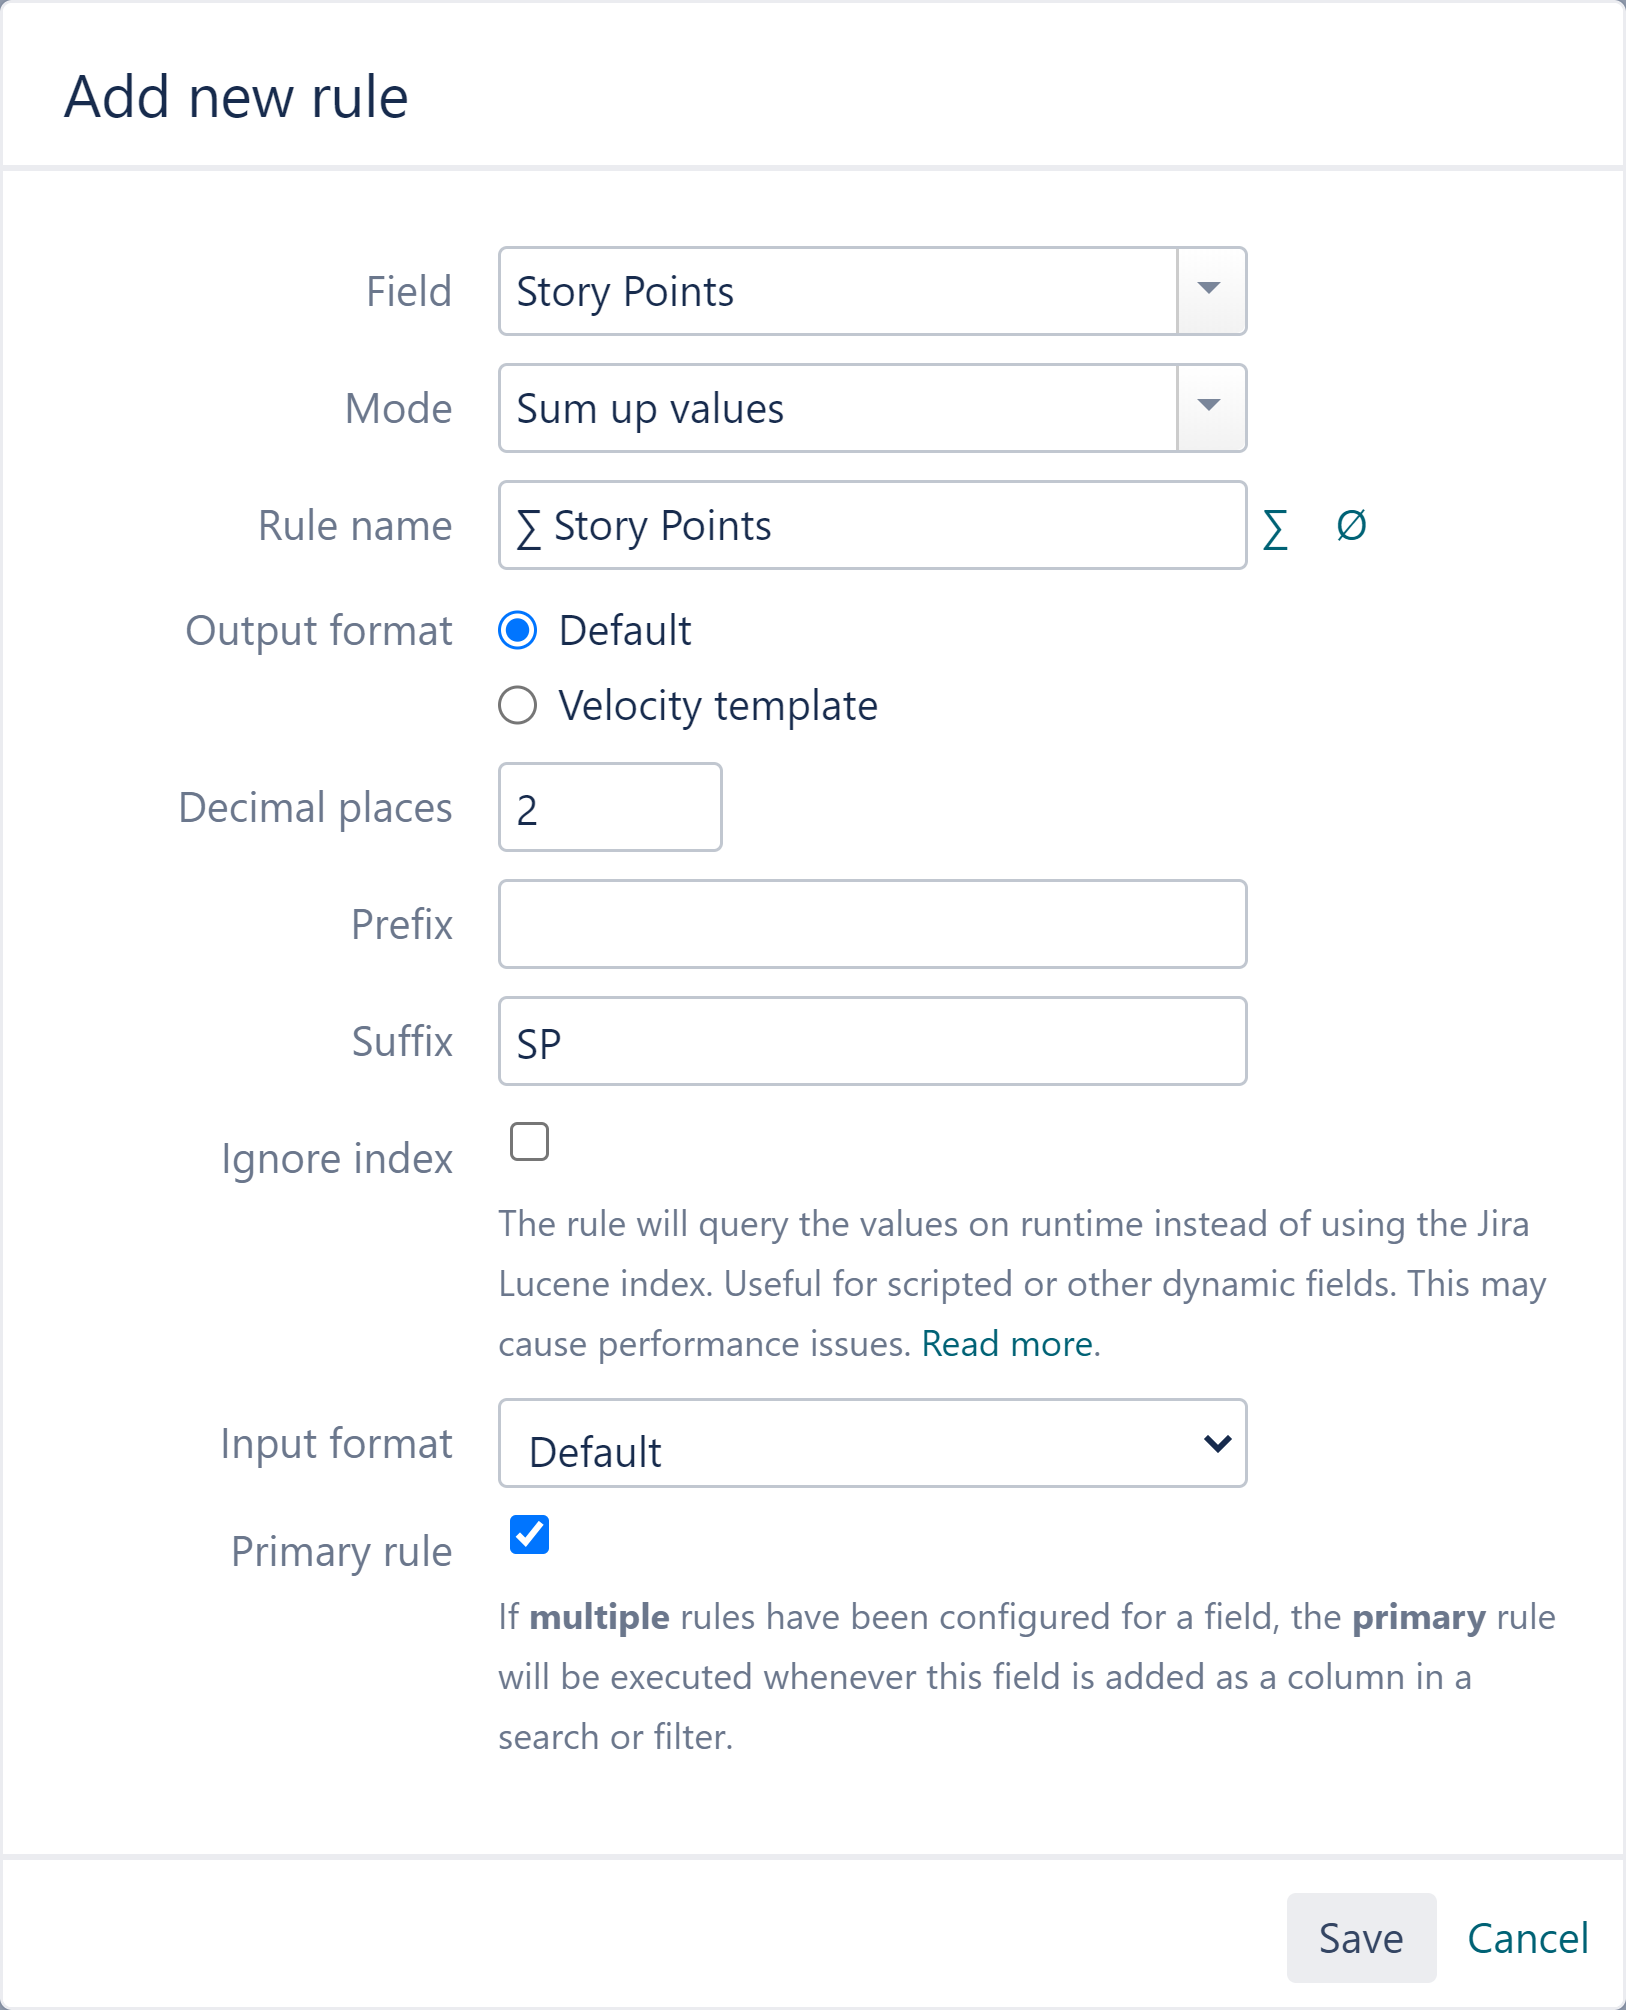1626x2010 pixels.
Task: Open the Mode dropdown arrow
Action: [x=1210, y=408]
